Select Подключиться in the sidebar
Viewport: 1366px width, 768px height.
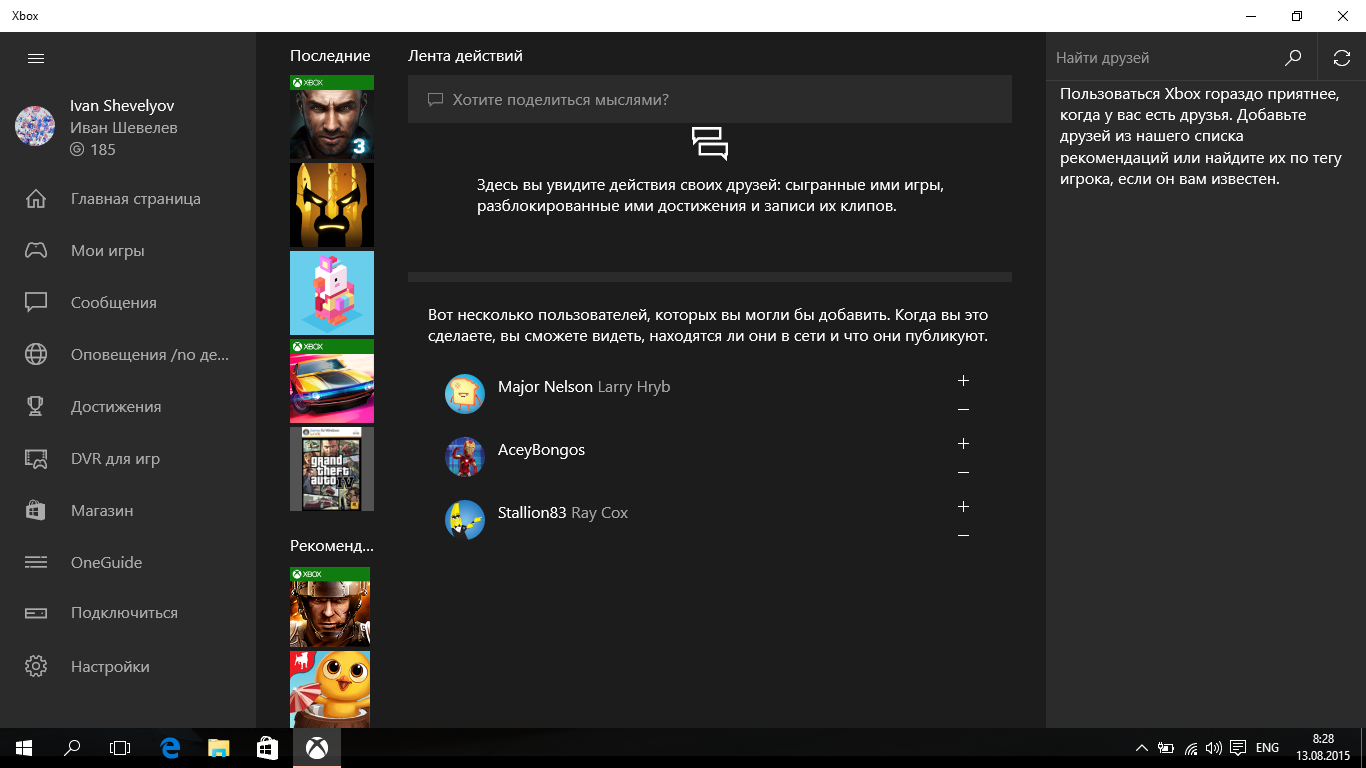124,613
